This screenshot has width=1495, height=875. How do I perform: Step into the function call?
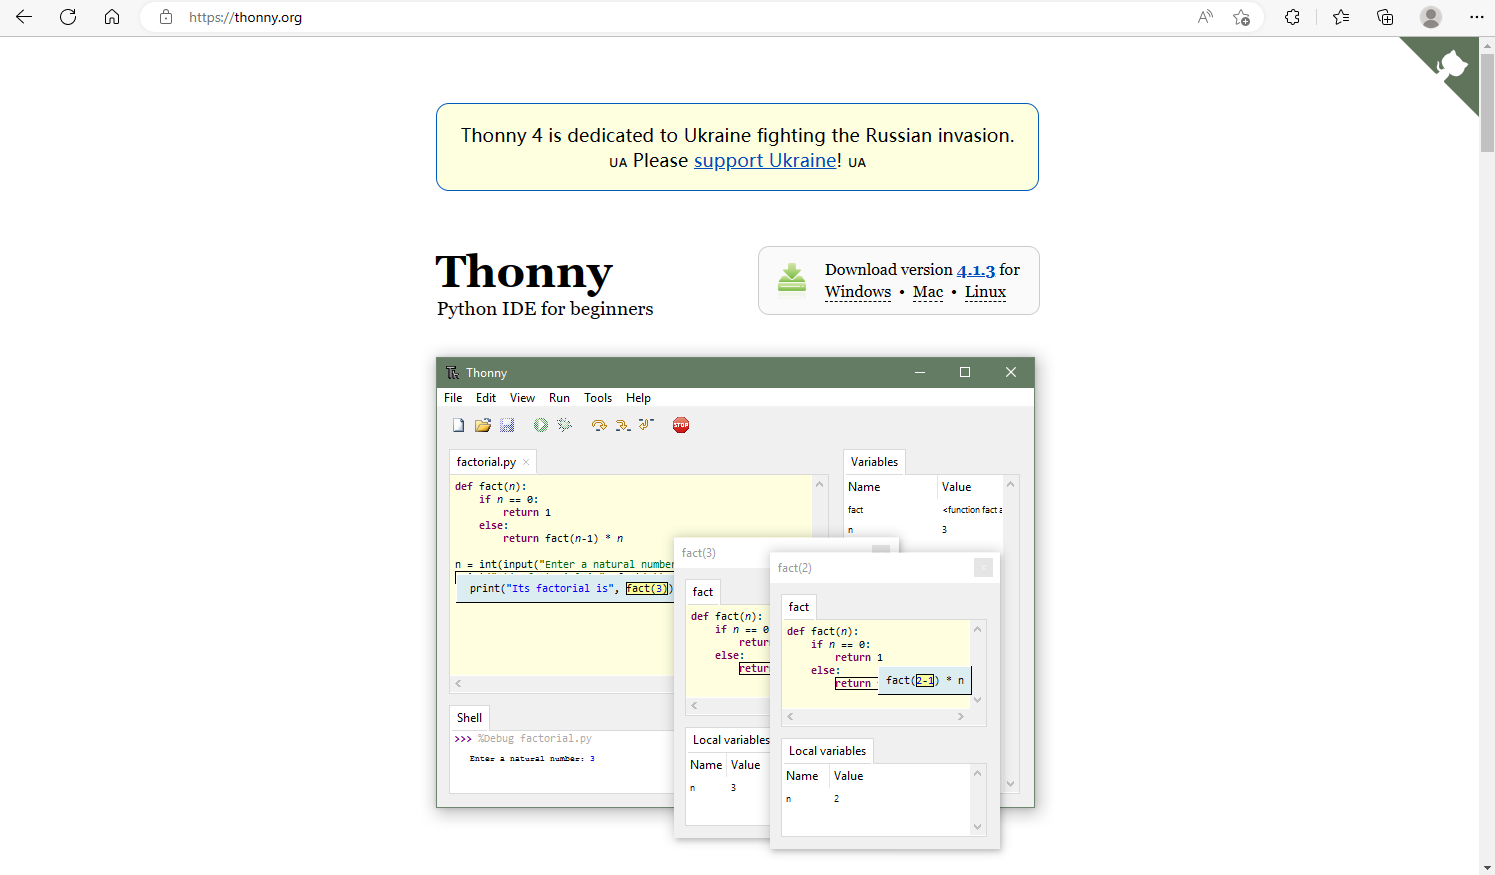pos(621,424)
